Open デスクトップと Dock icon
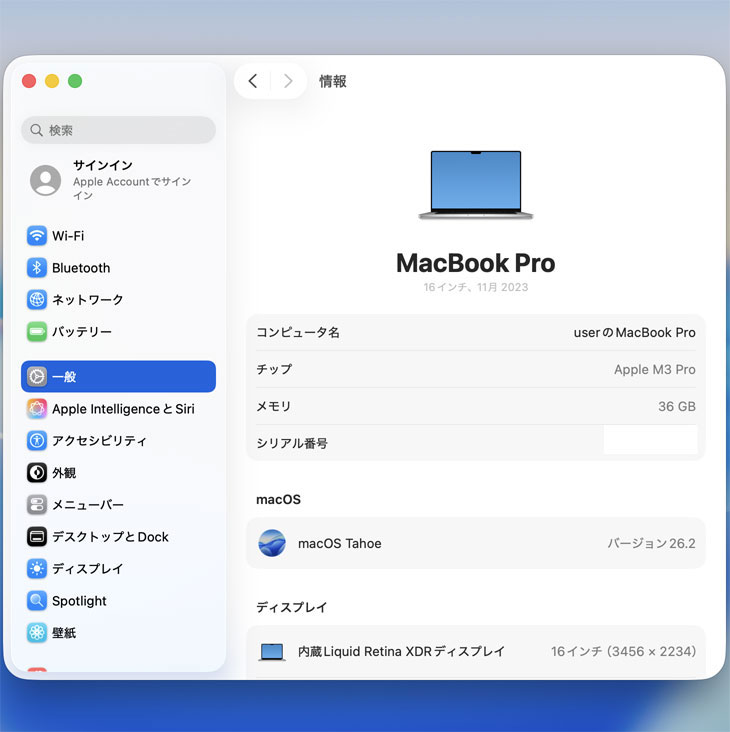 pyautogui.click(x=37, y=537)
